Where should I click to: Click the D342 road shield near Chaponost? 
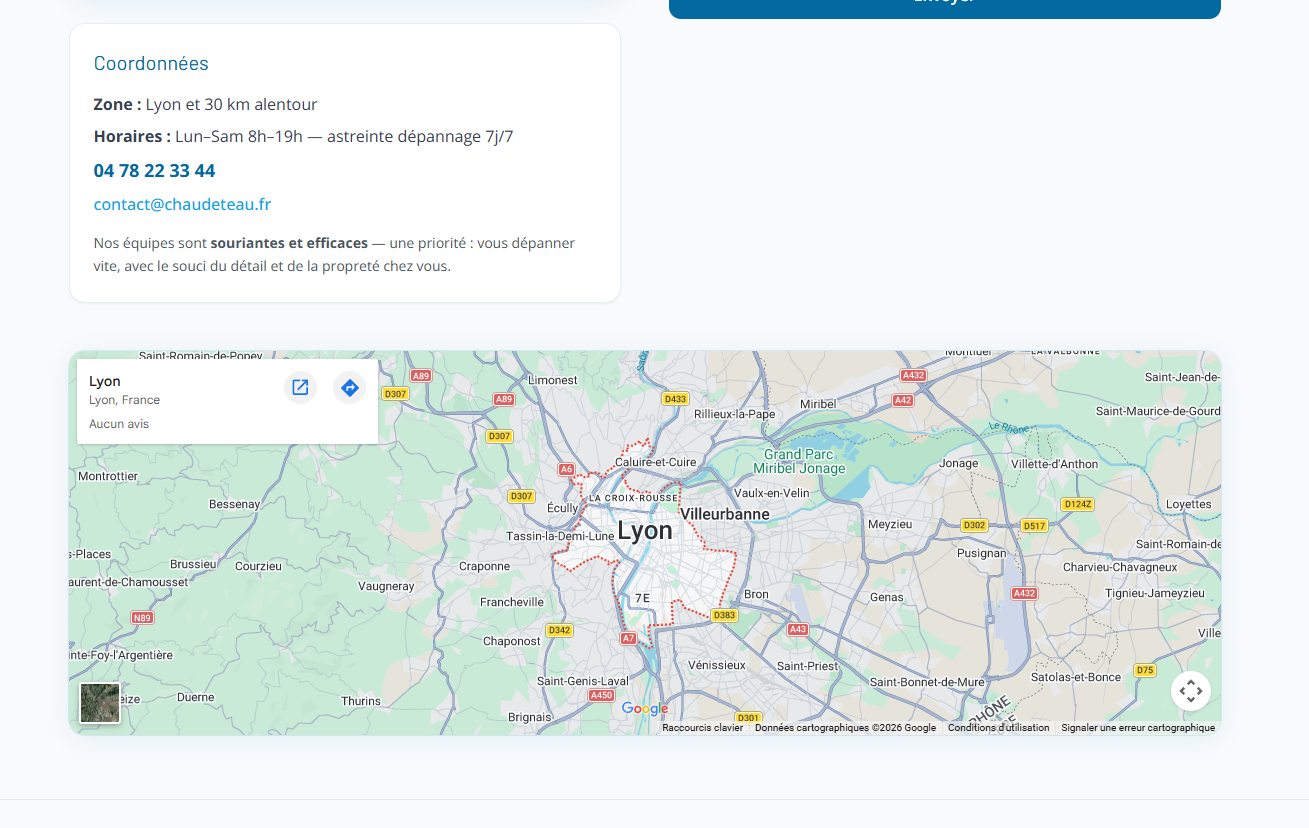(x=559, y=630)
